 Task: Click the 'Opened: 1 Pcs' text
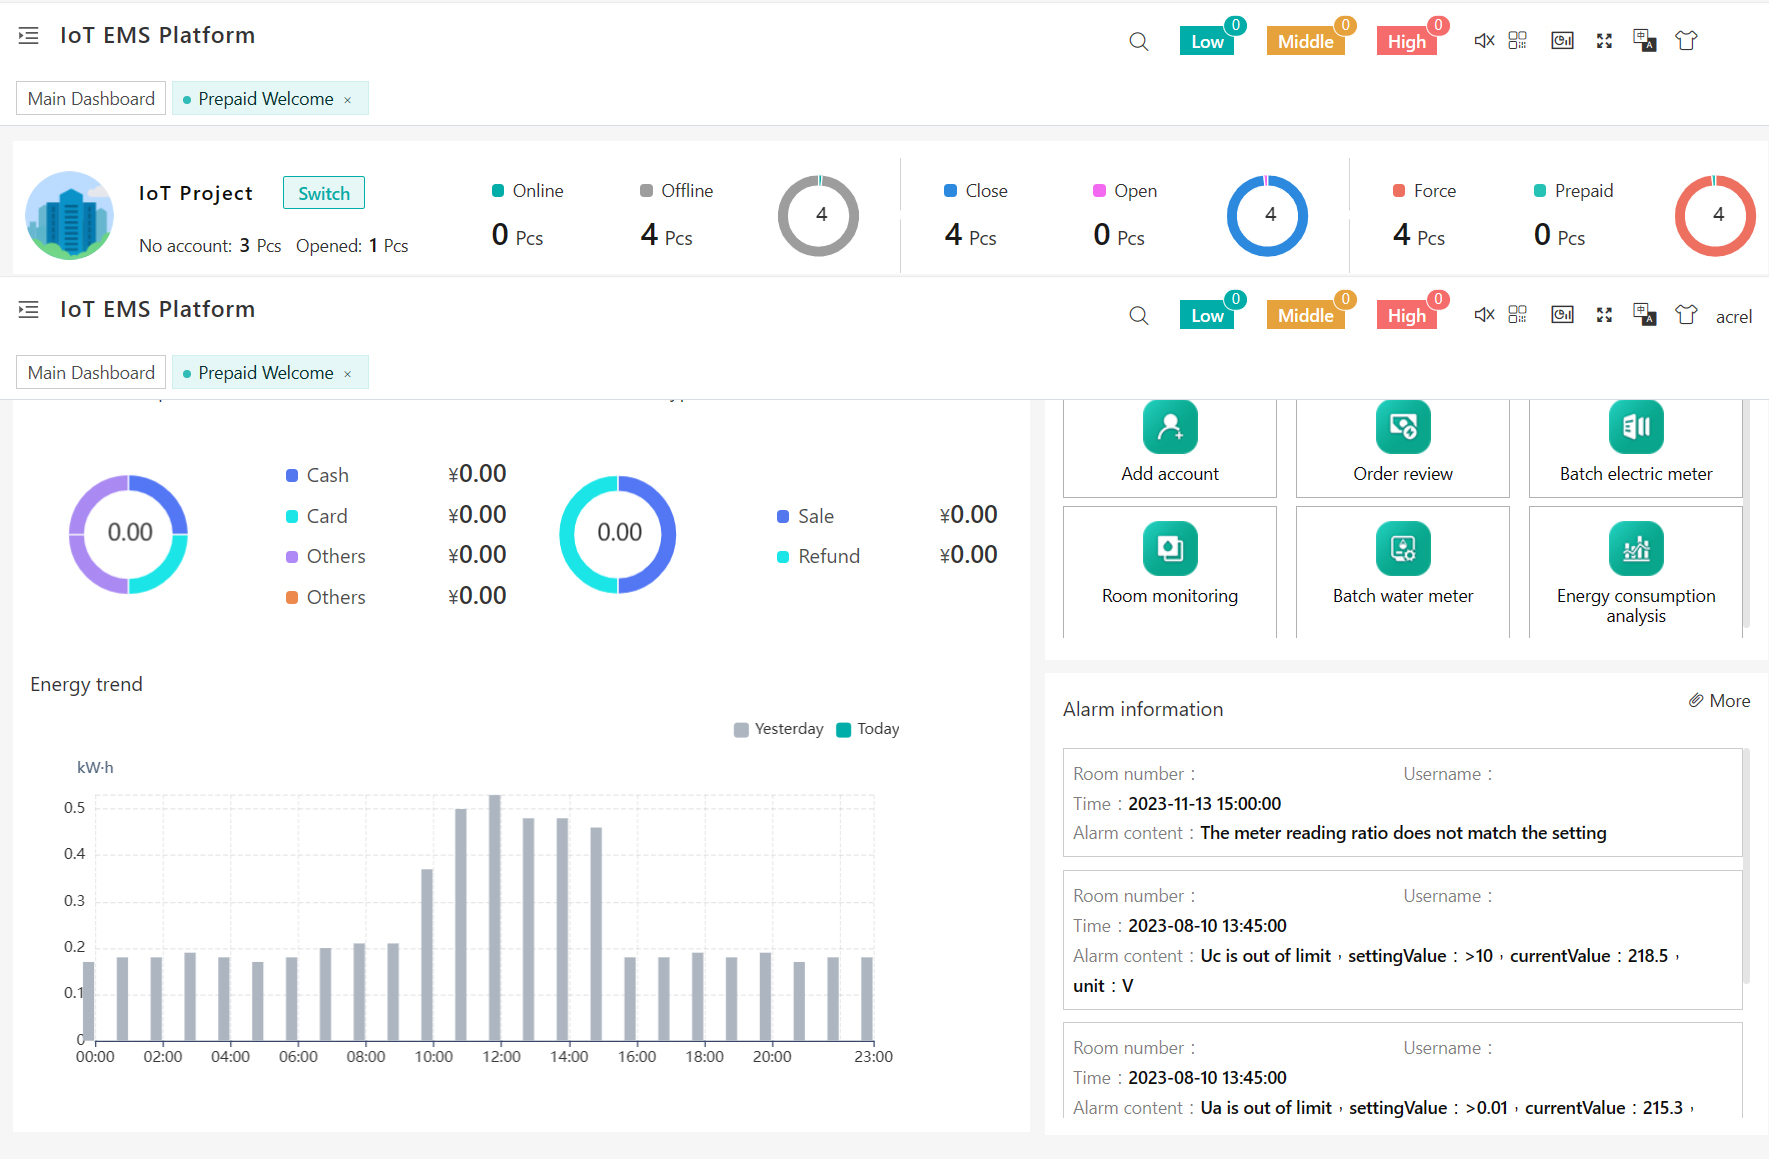pos(352,246)
